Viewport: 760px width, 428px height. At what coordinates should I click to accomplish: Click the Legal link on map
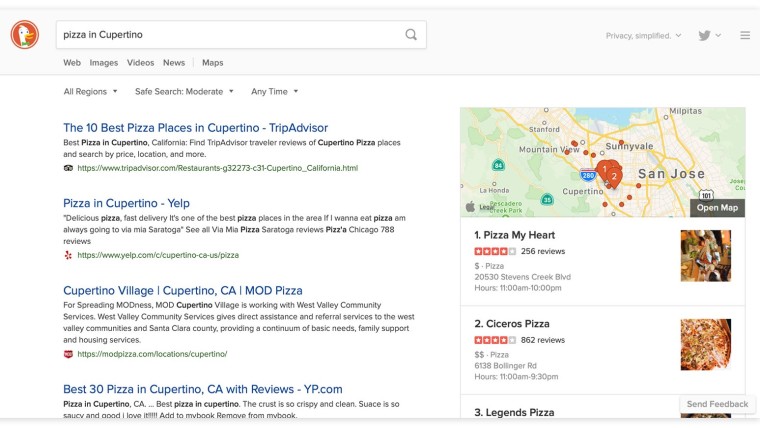486,207
